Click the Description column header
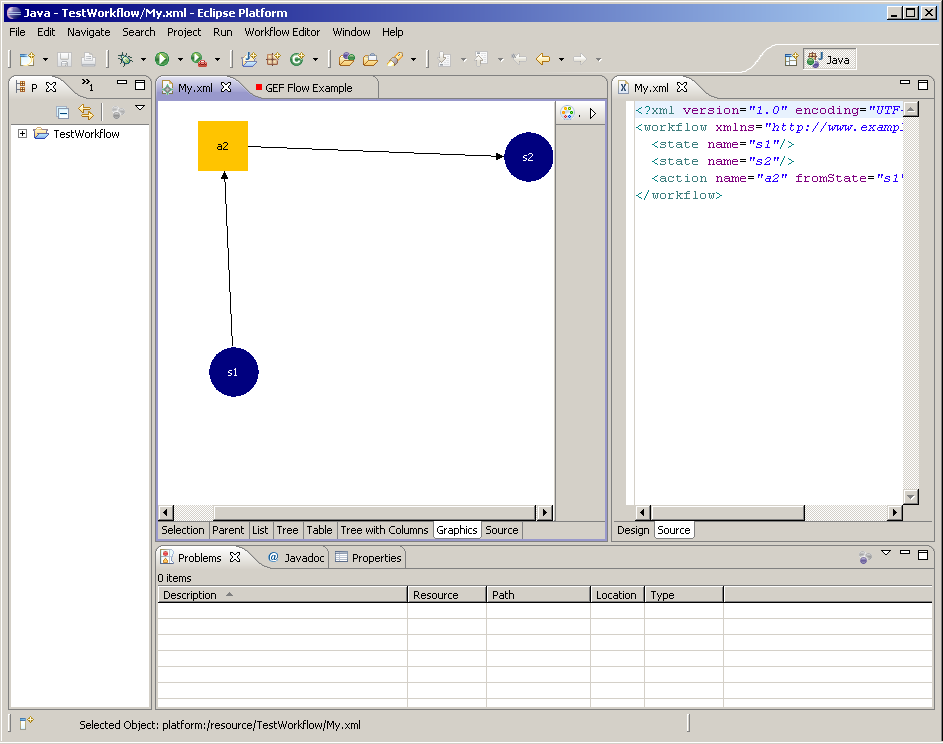The image size is (943, 744). (x=190, y=595)
